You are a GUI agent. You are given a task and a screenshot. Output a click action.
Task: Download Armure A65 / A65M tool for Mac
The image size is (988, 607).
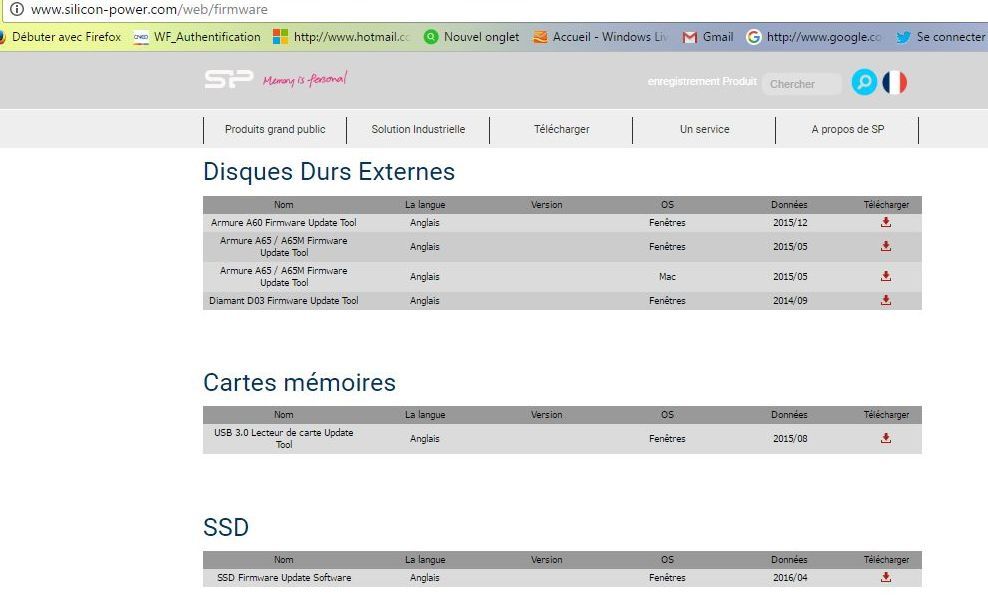pyautogui.click(x=886, y=276)
